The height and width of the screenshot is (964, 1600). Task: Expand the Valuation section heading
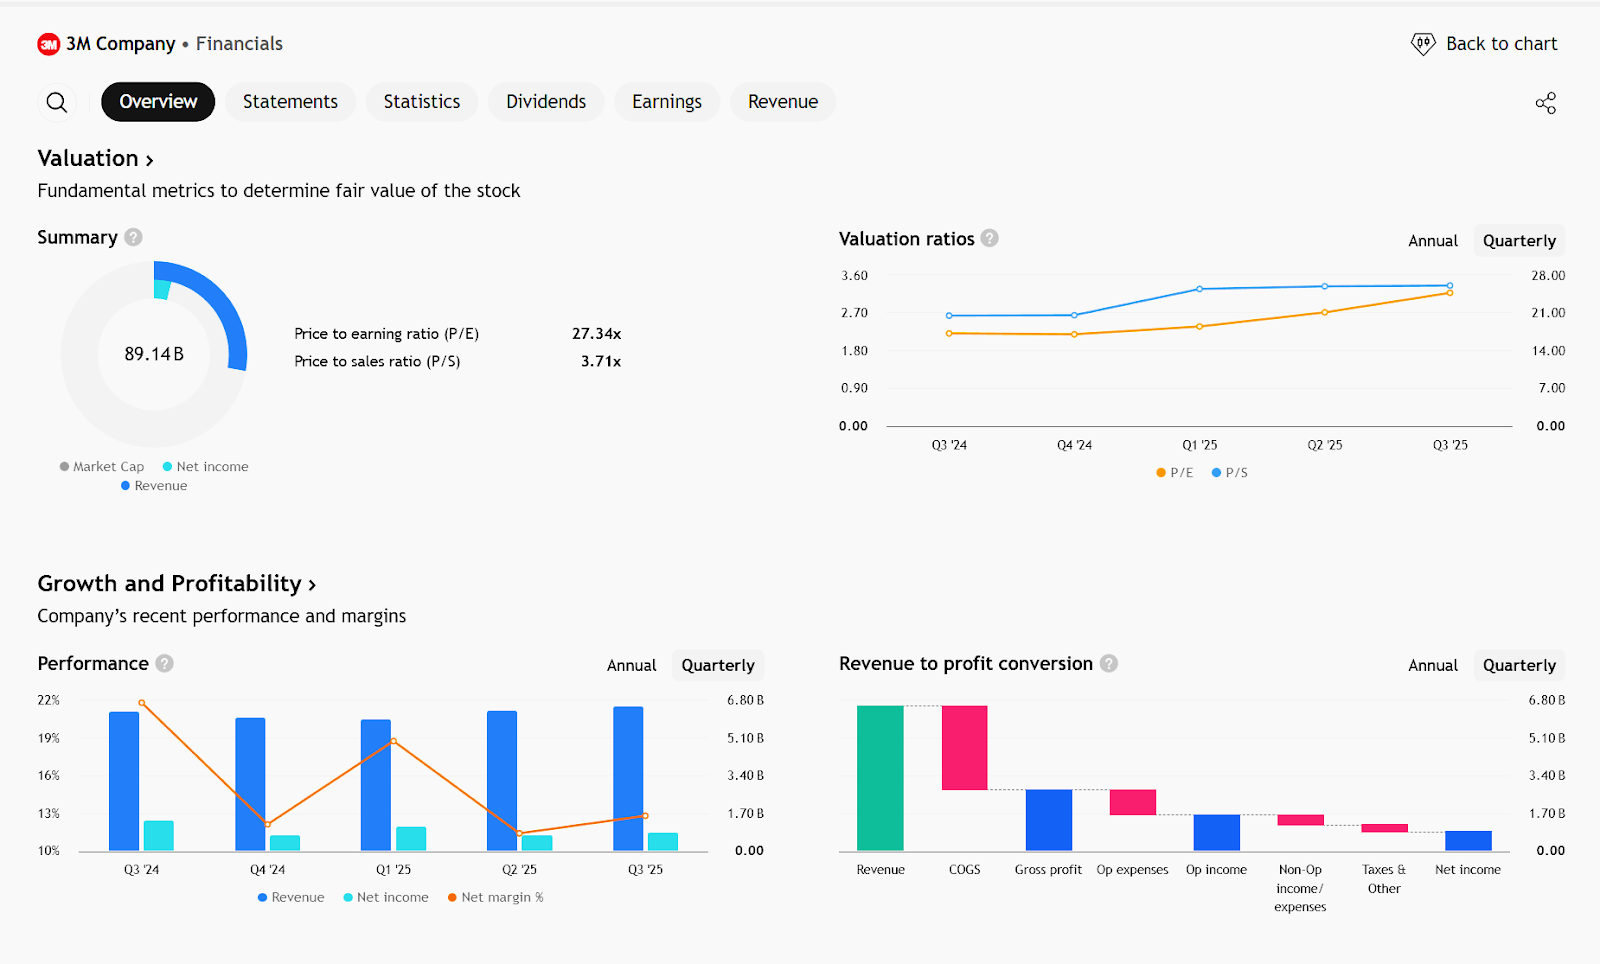pyautogui.click(x=95, y=159)
